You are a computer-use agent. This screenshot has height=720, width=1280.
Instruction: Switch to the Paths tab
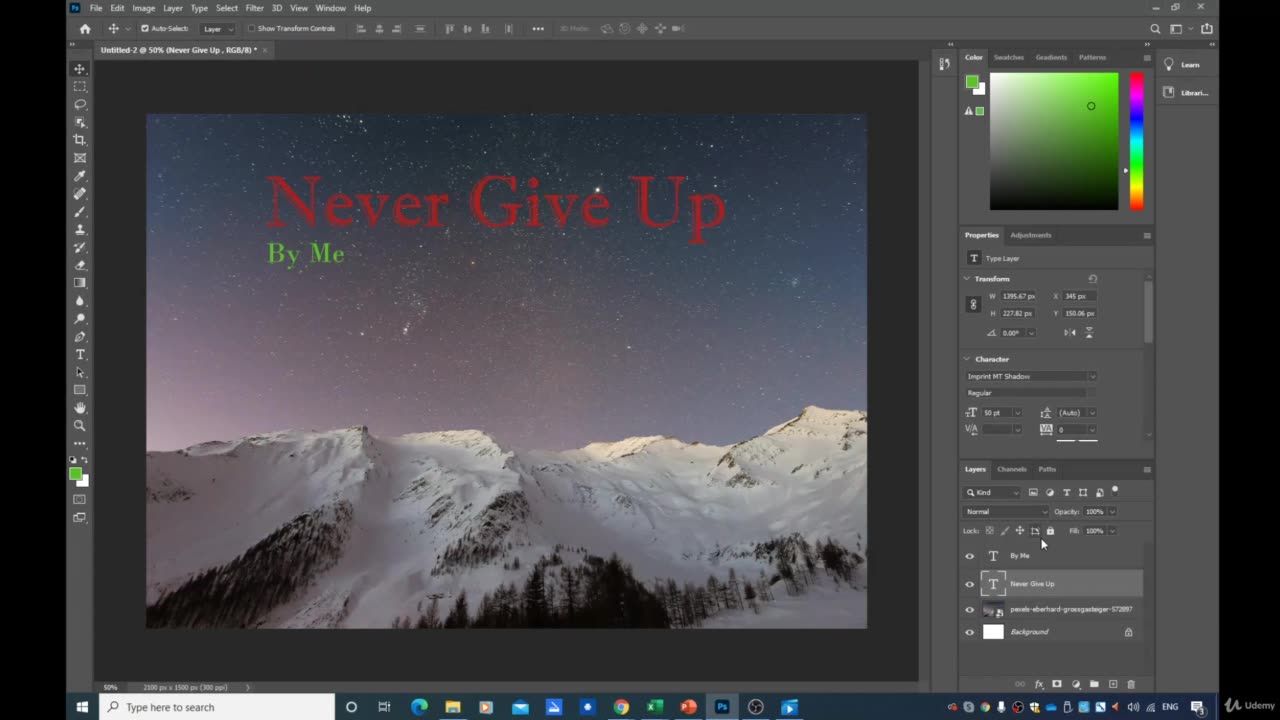pyautogui.click(x=1047, y=469)
